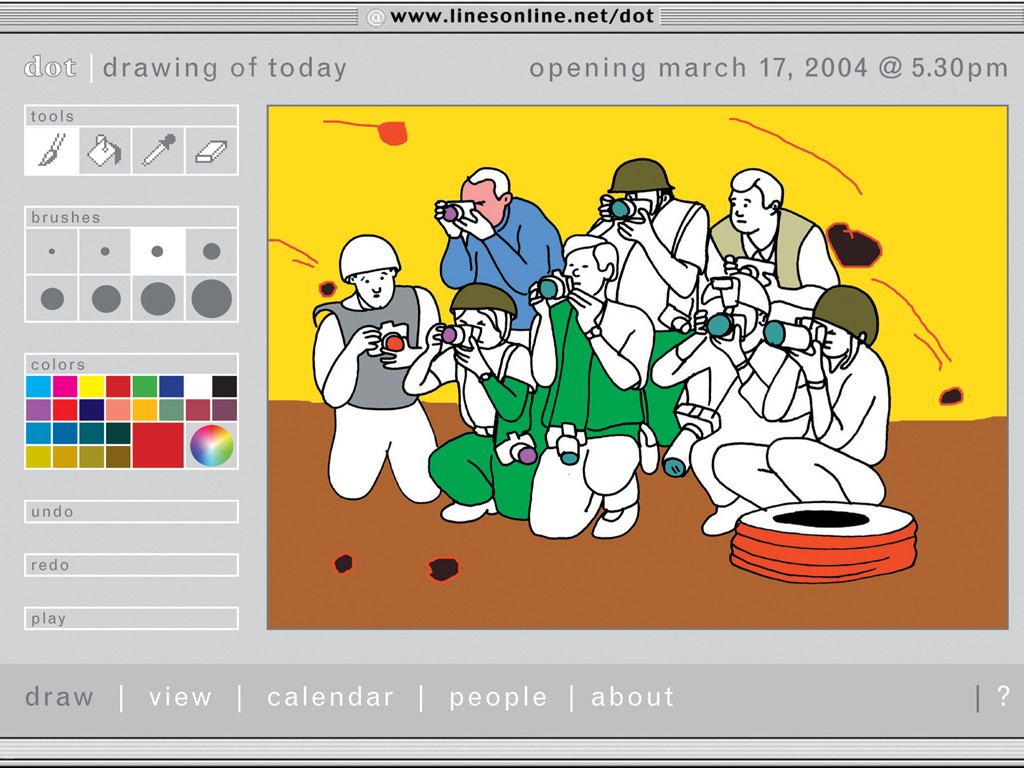Pick the dark navy color swatch
The width and height of the screenshot is (1024, 768).
[x=92, y=409]
